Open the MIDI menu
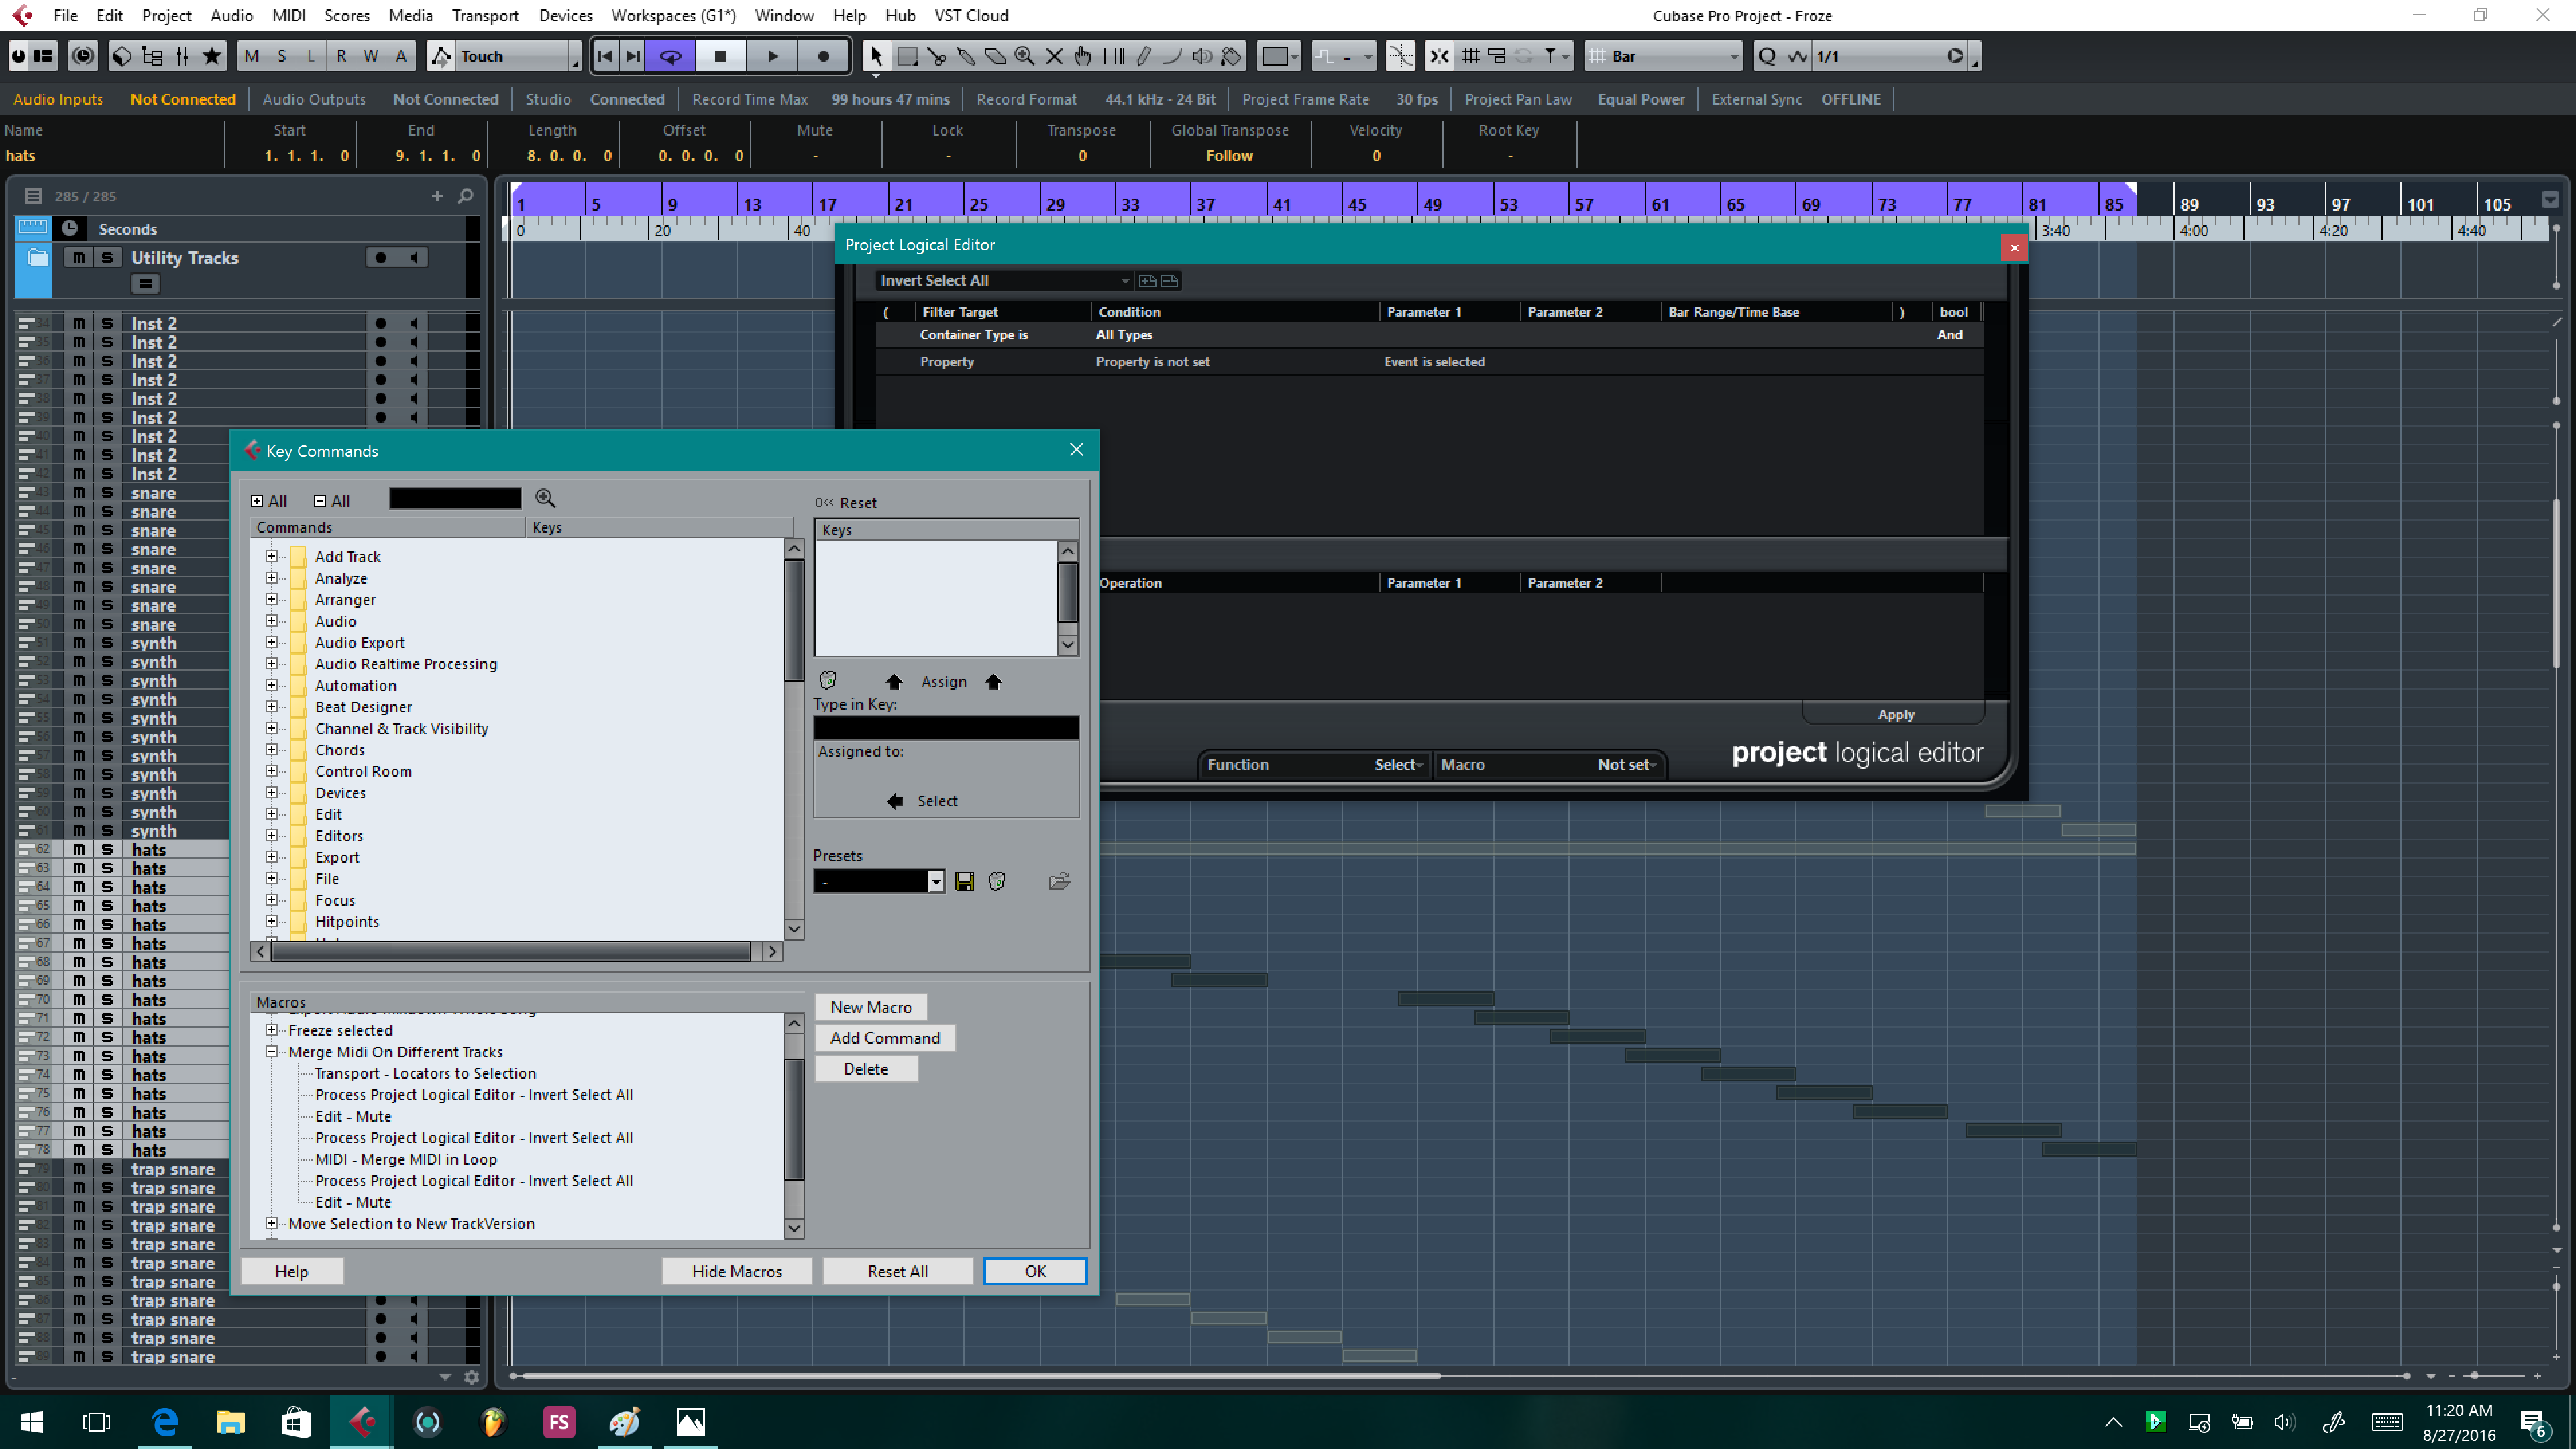 [288, 15]
